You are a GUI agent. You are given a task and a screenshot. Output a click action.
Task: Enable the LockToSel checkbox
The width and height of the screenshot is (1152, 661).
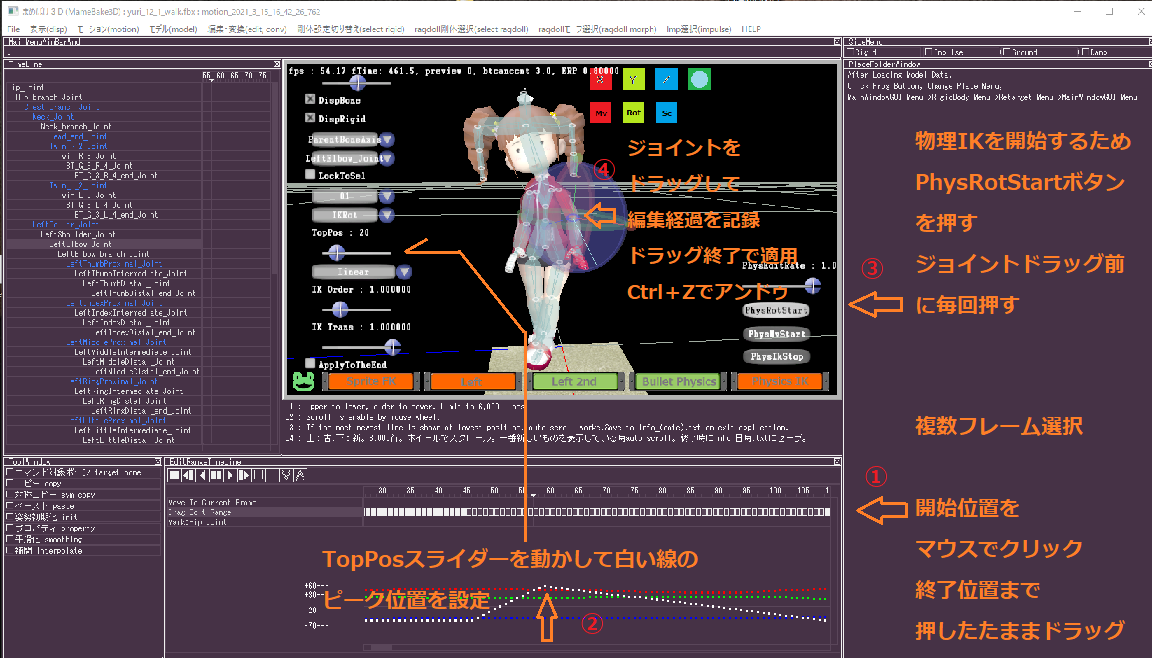pos(311,175)
